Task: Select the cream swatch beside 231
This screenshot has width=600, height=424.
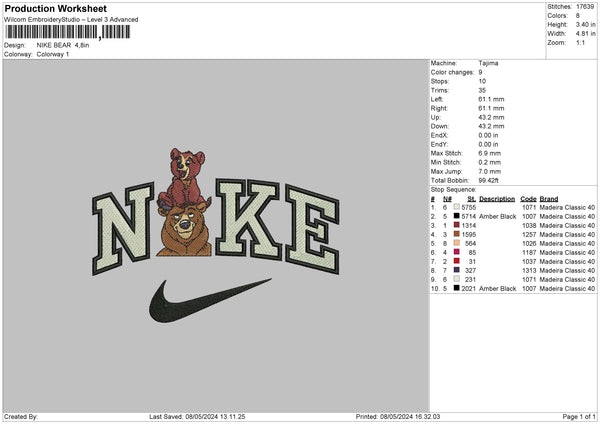Action: (x=457, y=279)
